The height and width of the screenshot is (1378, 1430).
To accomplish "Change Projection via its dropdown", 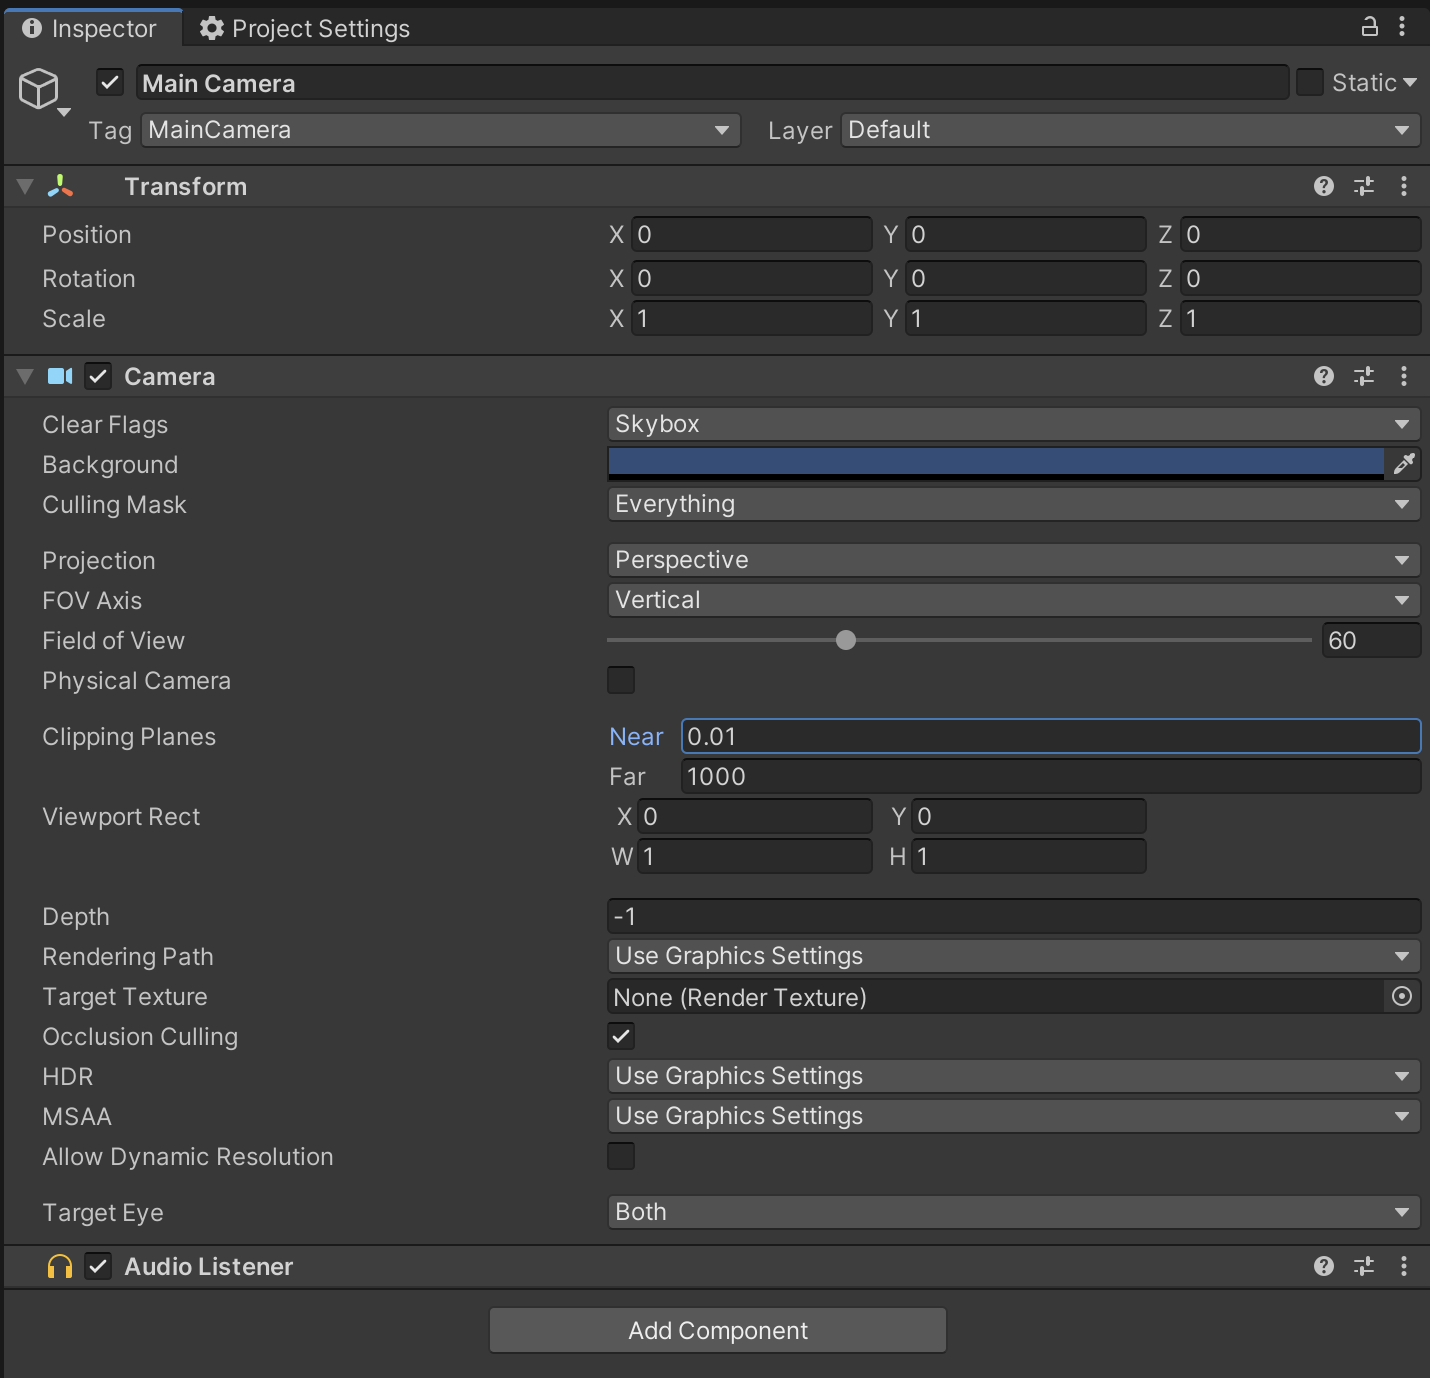I will 1012,560.
